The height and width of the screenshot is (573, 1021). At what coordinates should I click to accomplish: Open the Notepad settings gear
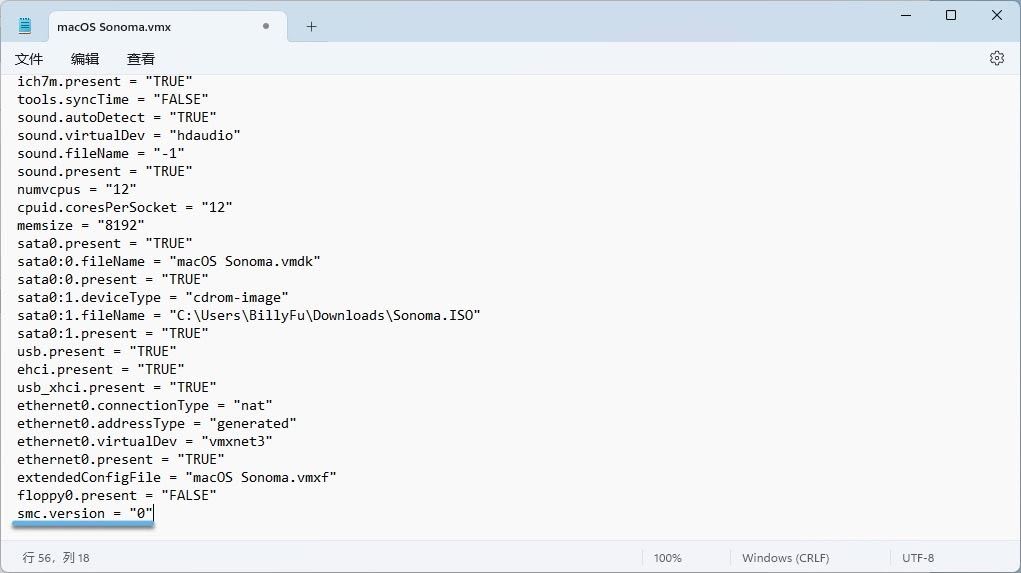[996, 58]
